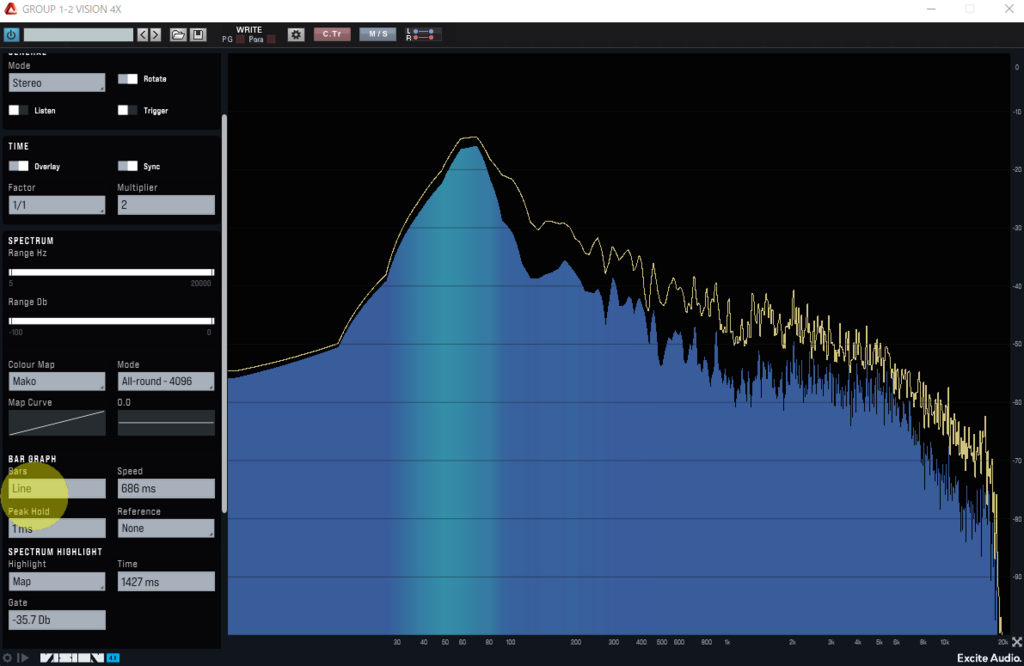1024x666 pixels.
Task: Click the red app logo in title bar
Action: pos(10,8)
